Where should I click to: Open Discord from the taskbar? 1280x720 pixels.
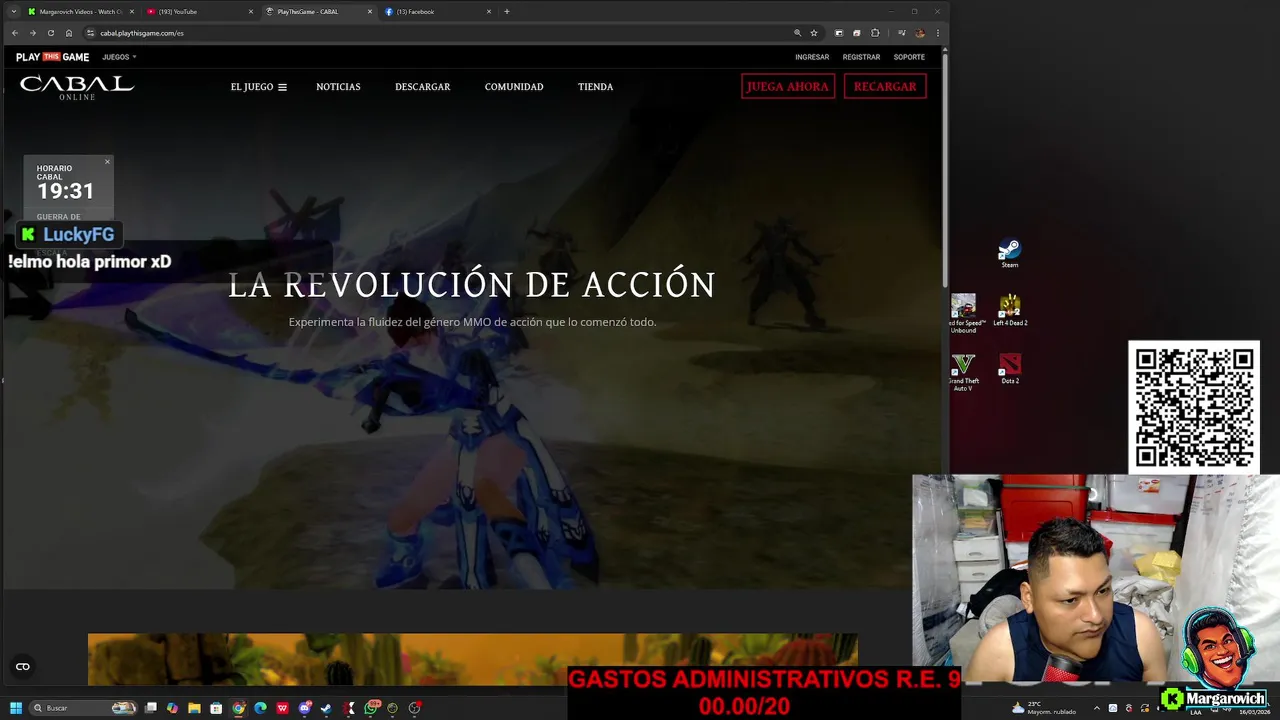(x=304, y=708)
